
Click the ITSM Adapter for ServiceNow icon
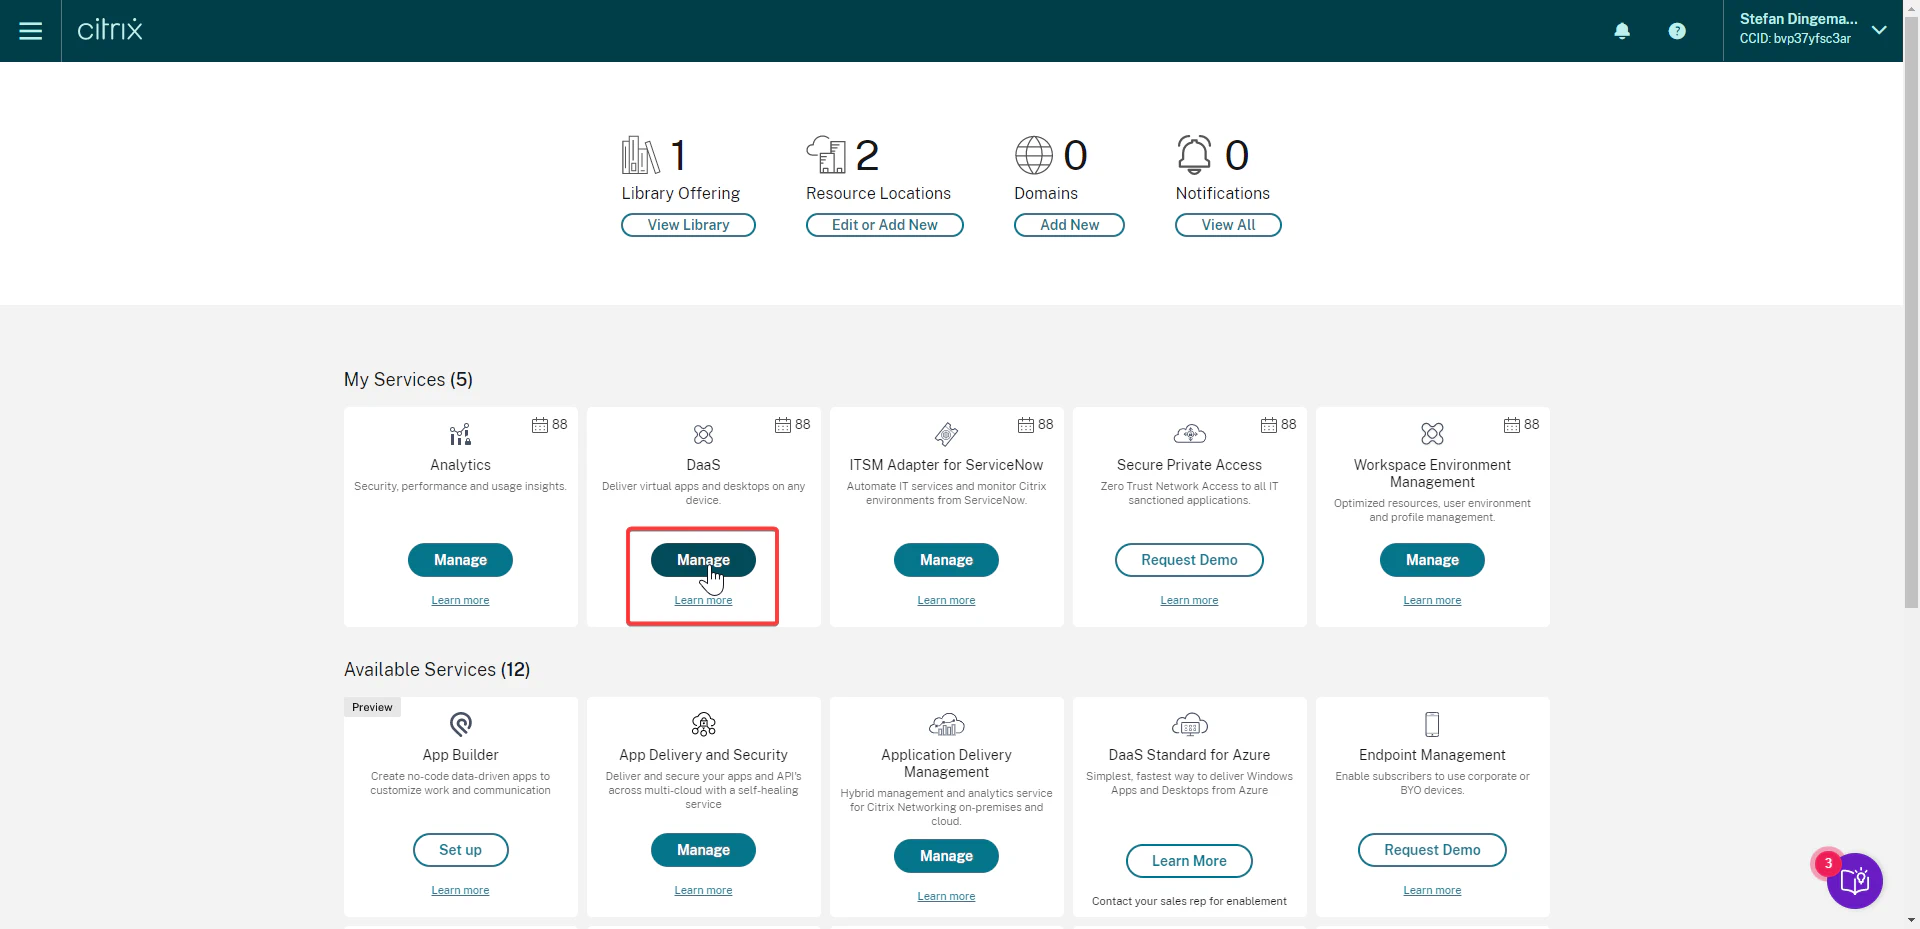[x=946, y=434]
